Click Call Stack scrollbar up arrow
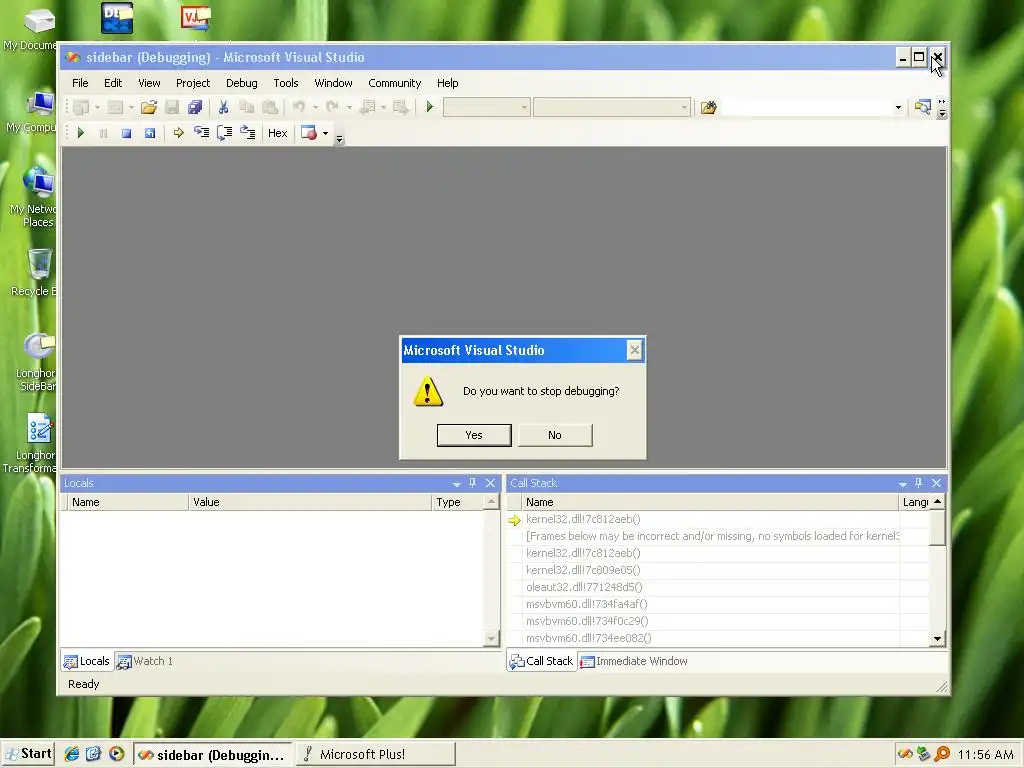The image size is (1024, 768). pyautogui.click(x=938, y=502)
